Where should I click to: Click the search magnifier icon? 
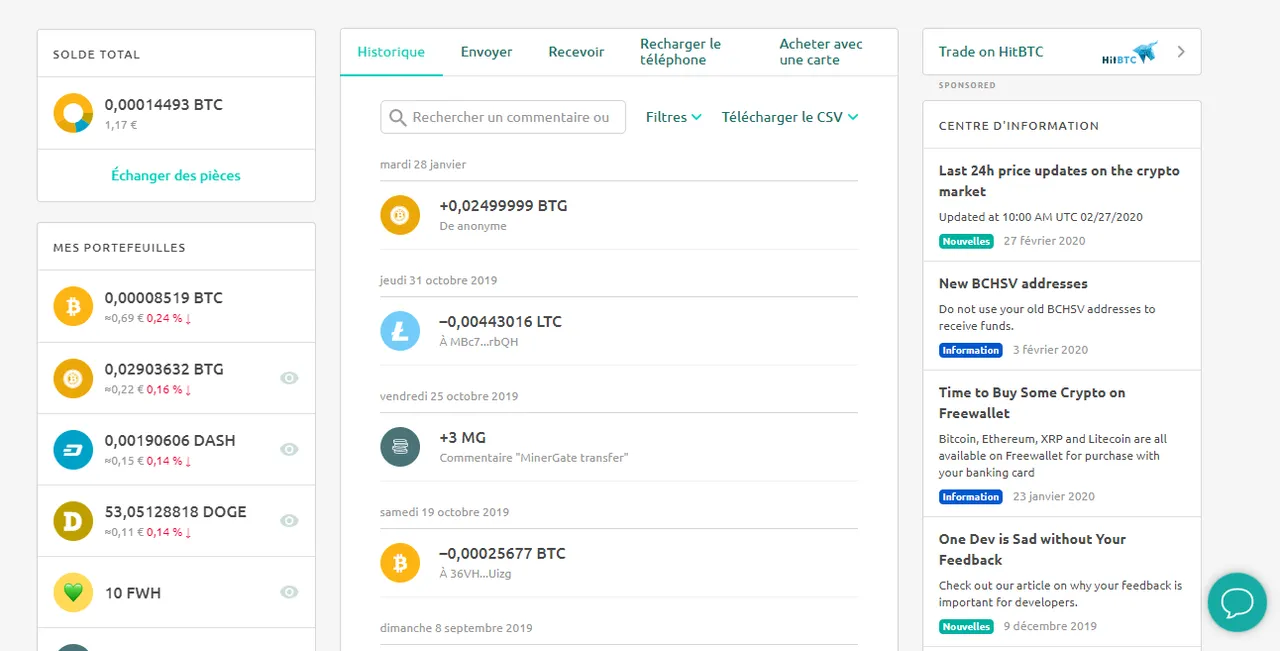click(x=397, y=117)
